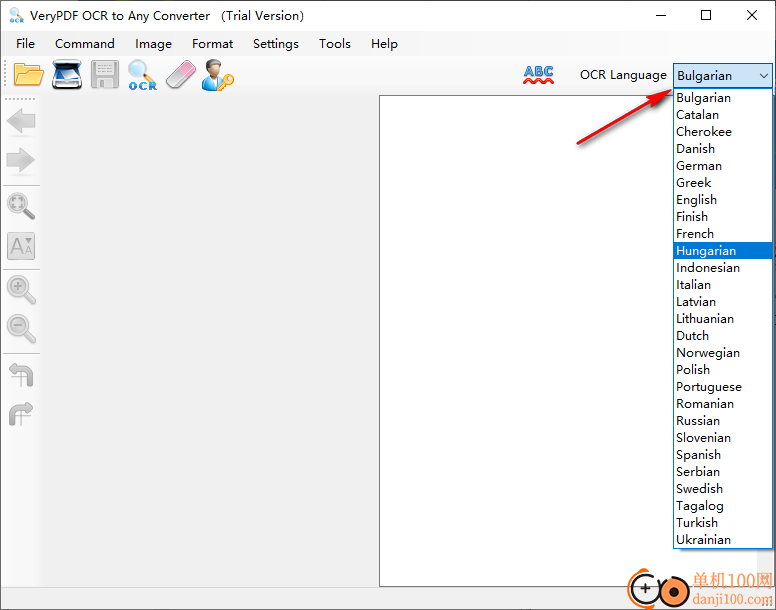Choose Catalan from language list
Screen dimensions: 776x610
coord(723,115)
